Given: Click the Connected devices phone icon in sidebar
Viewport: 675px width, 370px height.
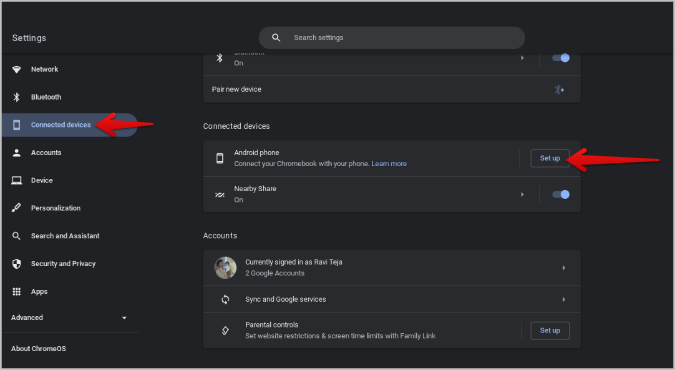Looking at the screenshot, I should pyautogui.click(x=16, y=125).
